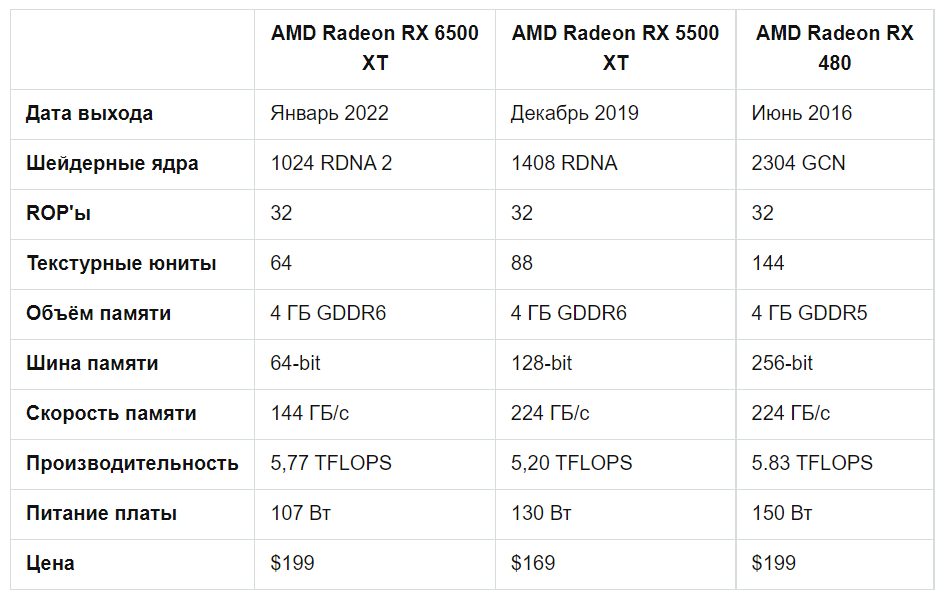The height and width of the screenshot is (601, 945).
Task: Click the 'Цена' row label
Action: [50, 563]
